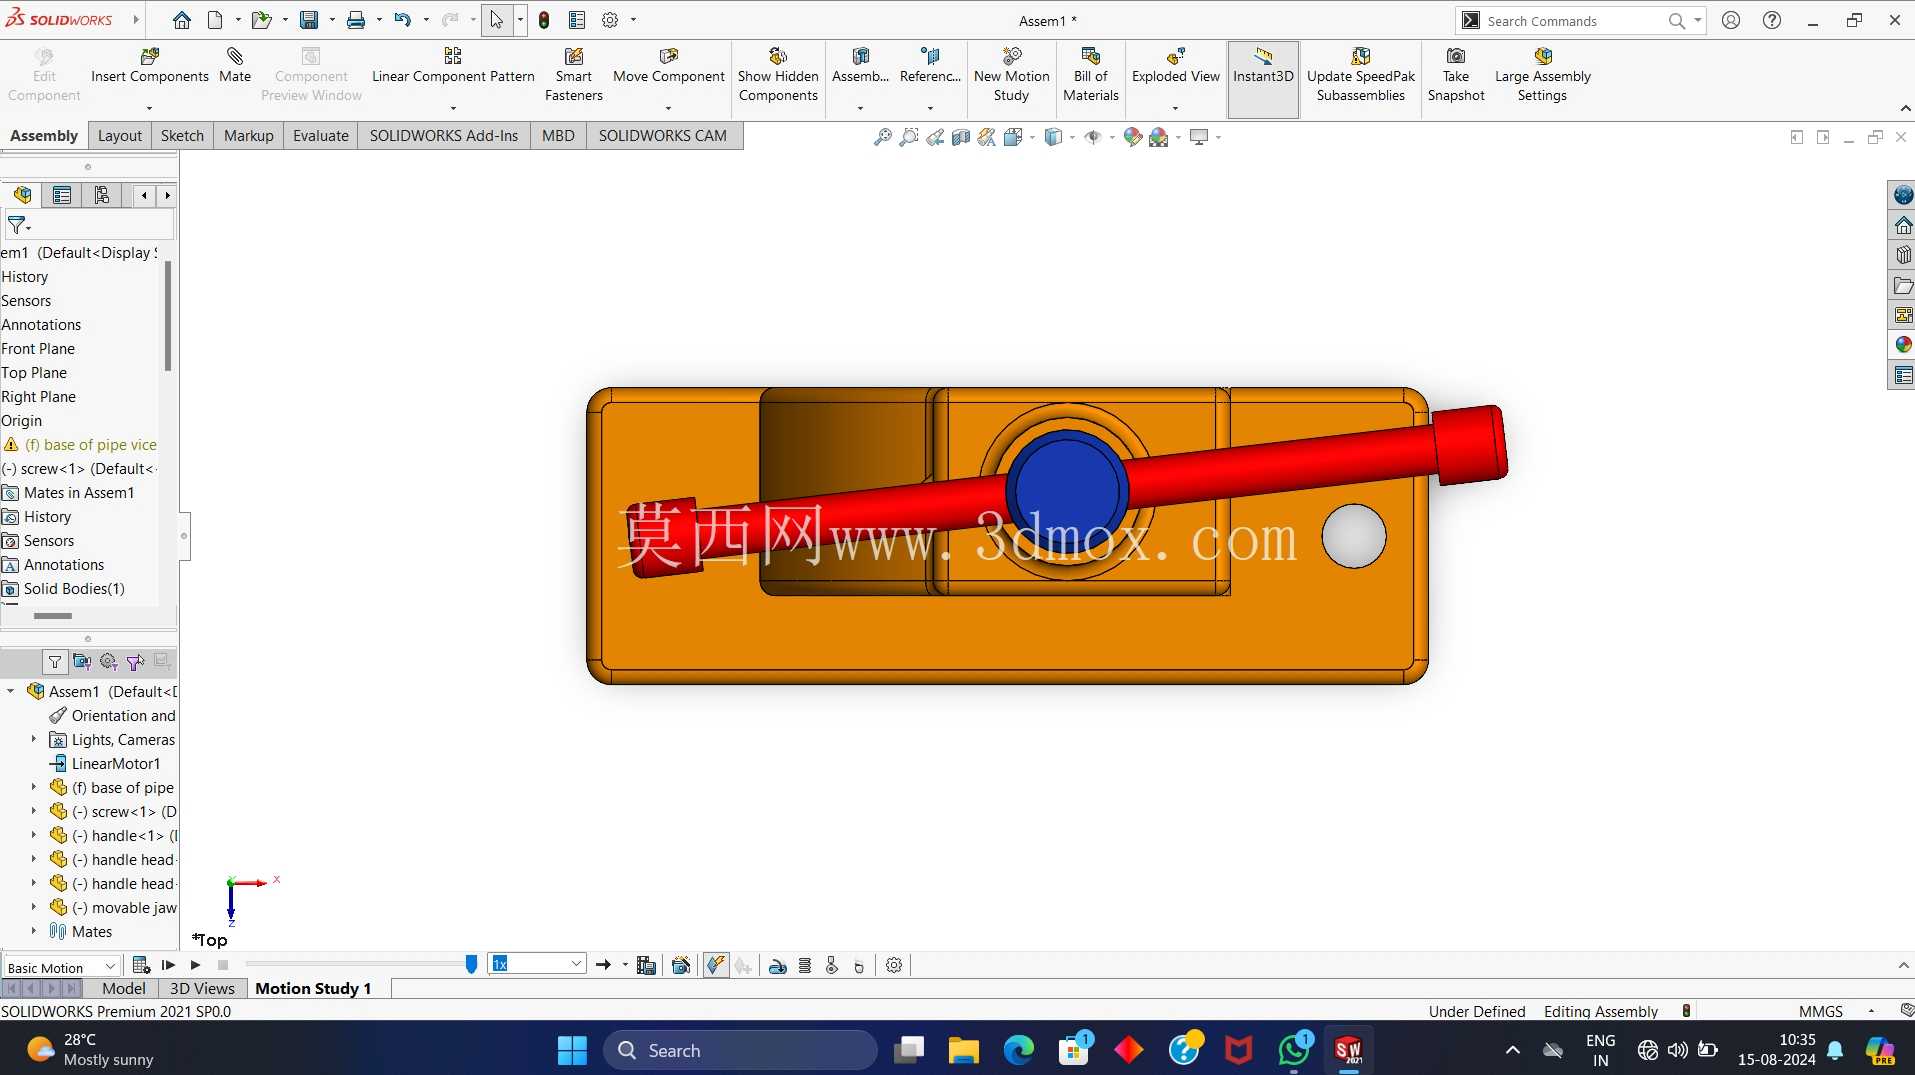This screenshot has height=1075, width=1915.
Task: Switch to the ConfigurationManager tab
Action: pyautogui.click(x=101, y=195)
